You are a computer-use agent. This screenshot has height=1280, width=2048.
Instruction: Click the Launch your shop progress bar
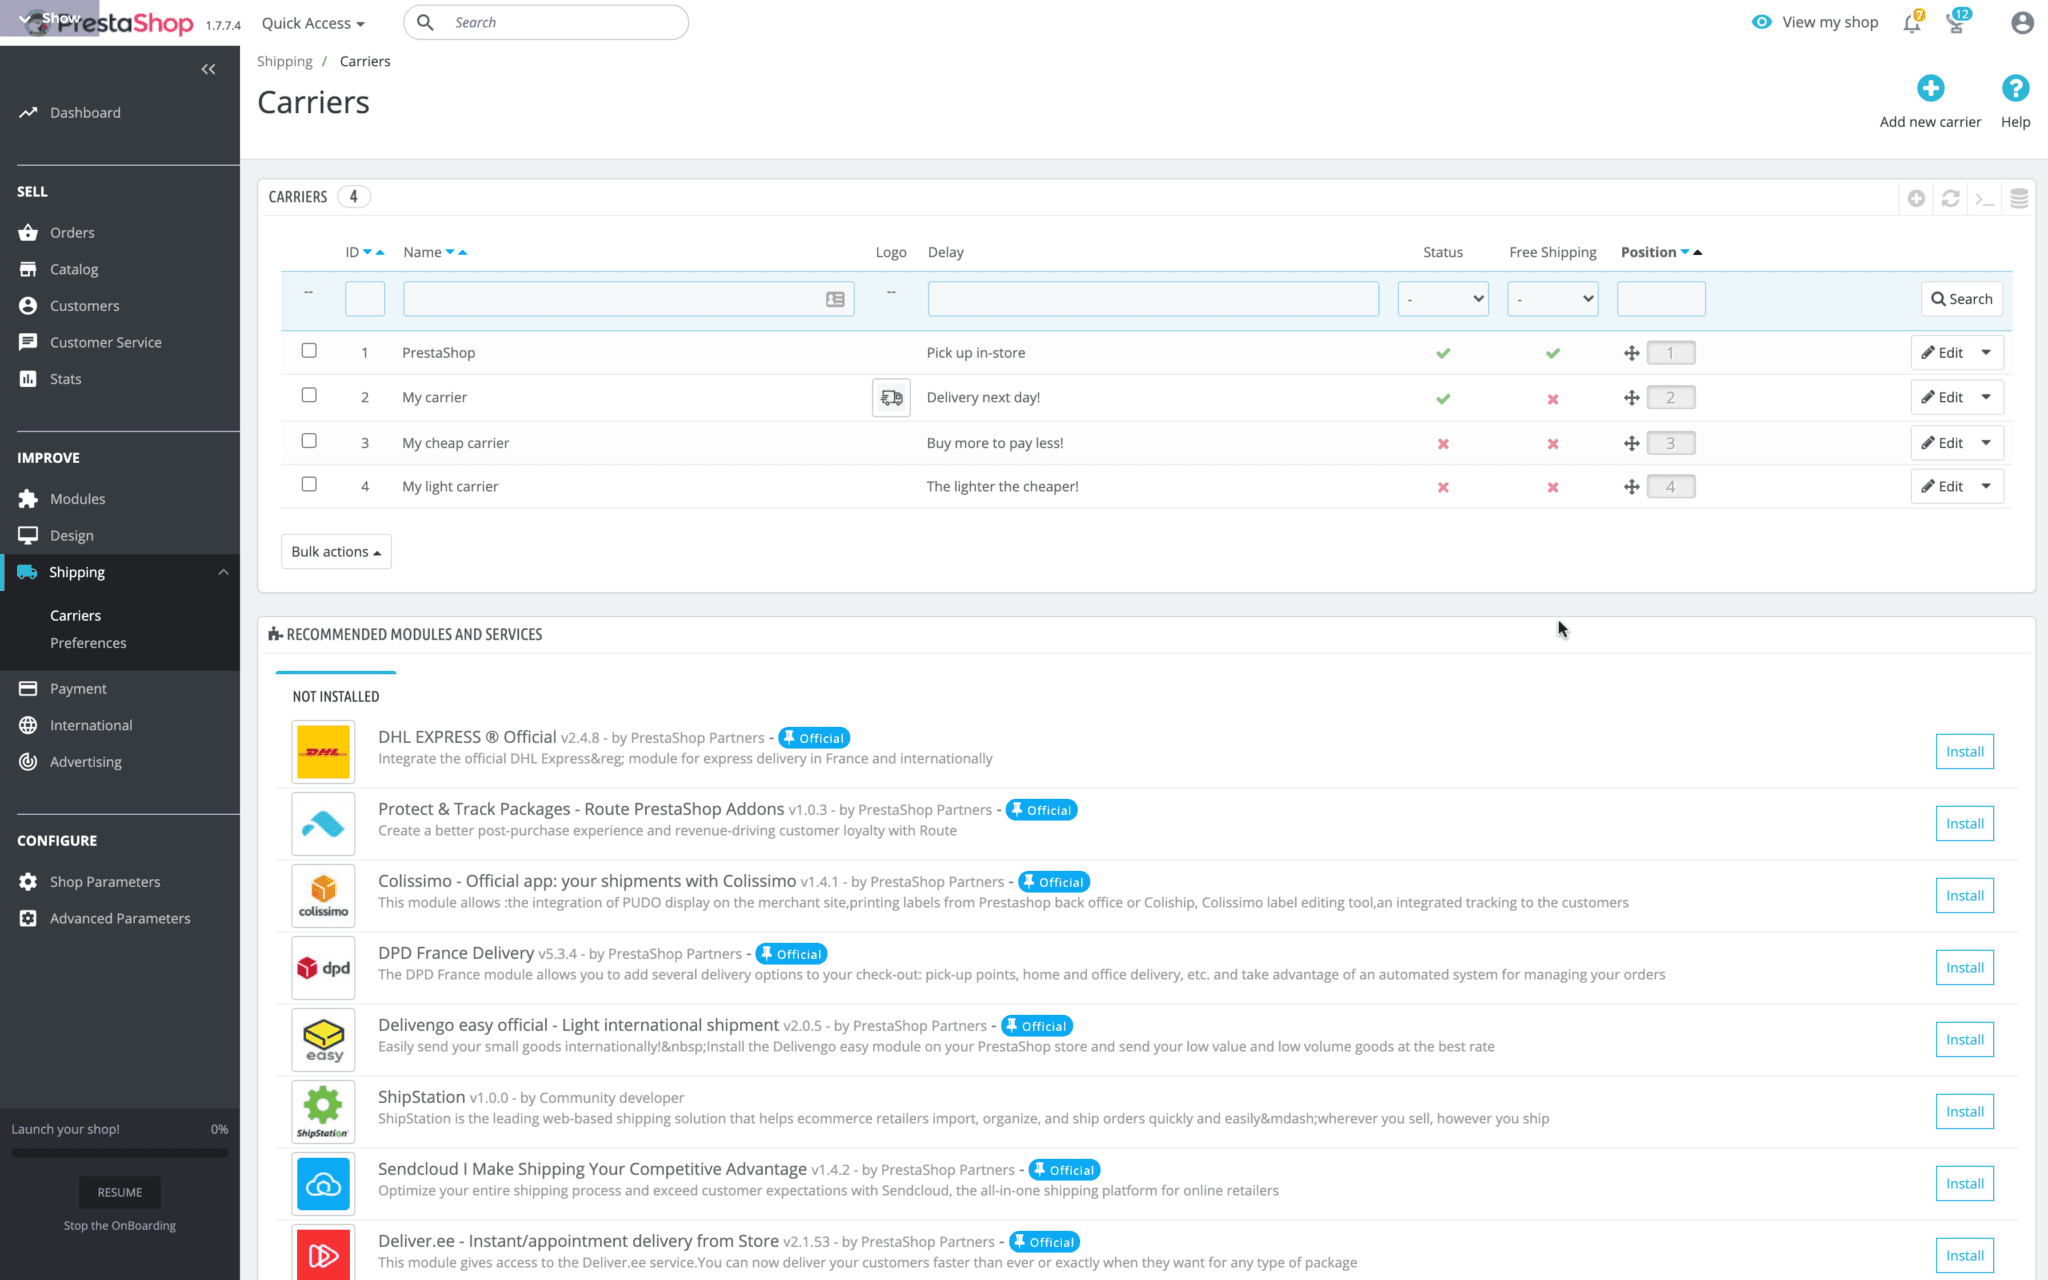[120, 1153]
